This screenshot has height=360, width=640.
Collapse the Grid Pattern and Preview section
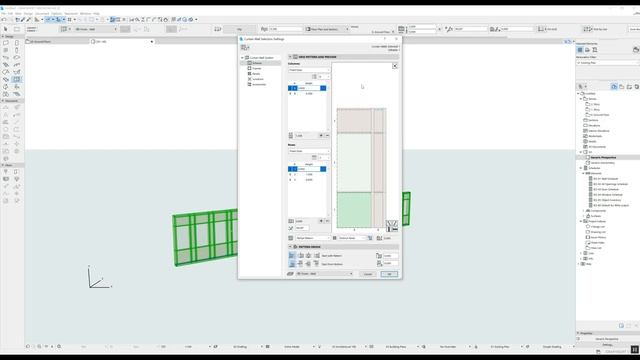pos(290,57)
